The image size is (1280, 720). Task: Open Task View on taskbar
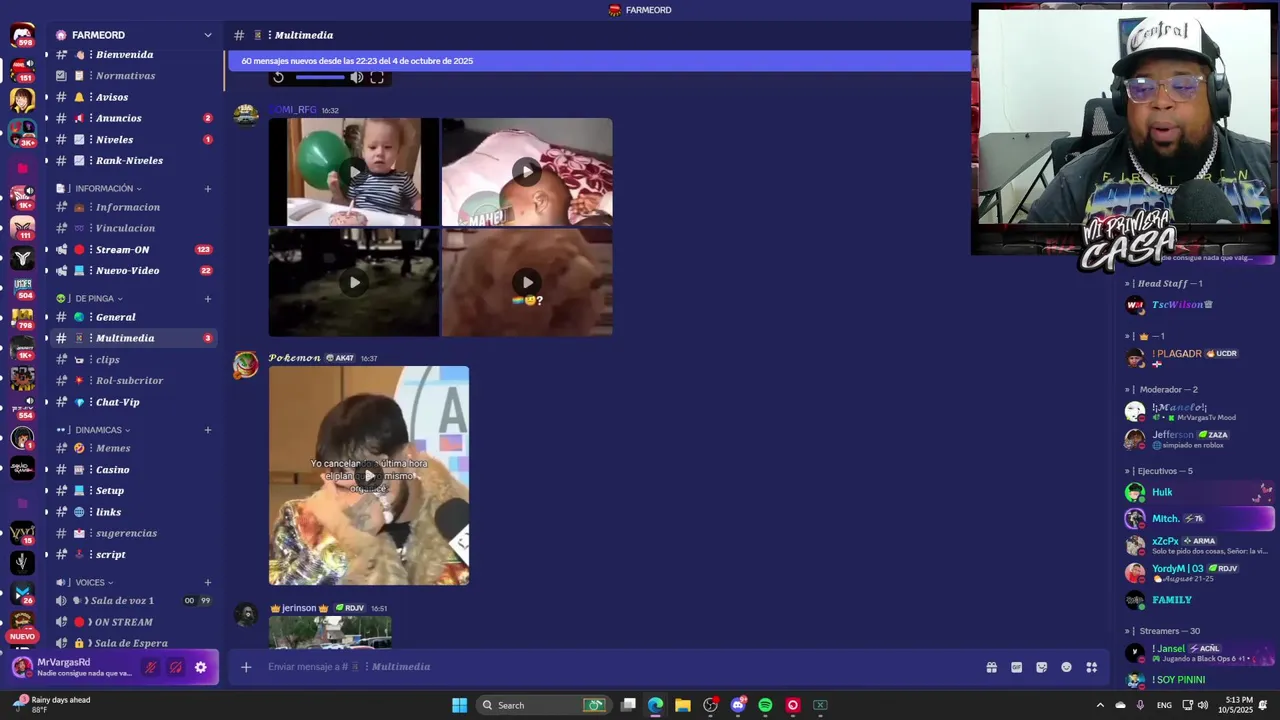628,705
